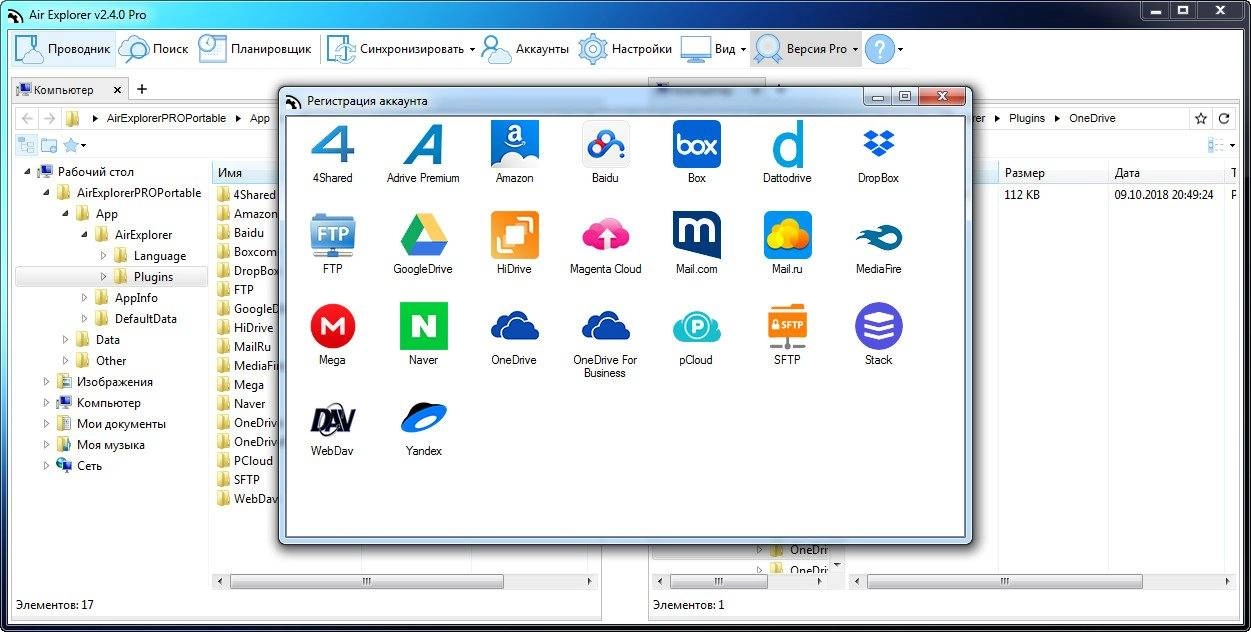Pick the Naver icon
Screen dimensions: 1251x632
[x=423, y=327]
